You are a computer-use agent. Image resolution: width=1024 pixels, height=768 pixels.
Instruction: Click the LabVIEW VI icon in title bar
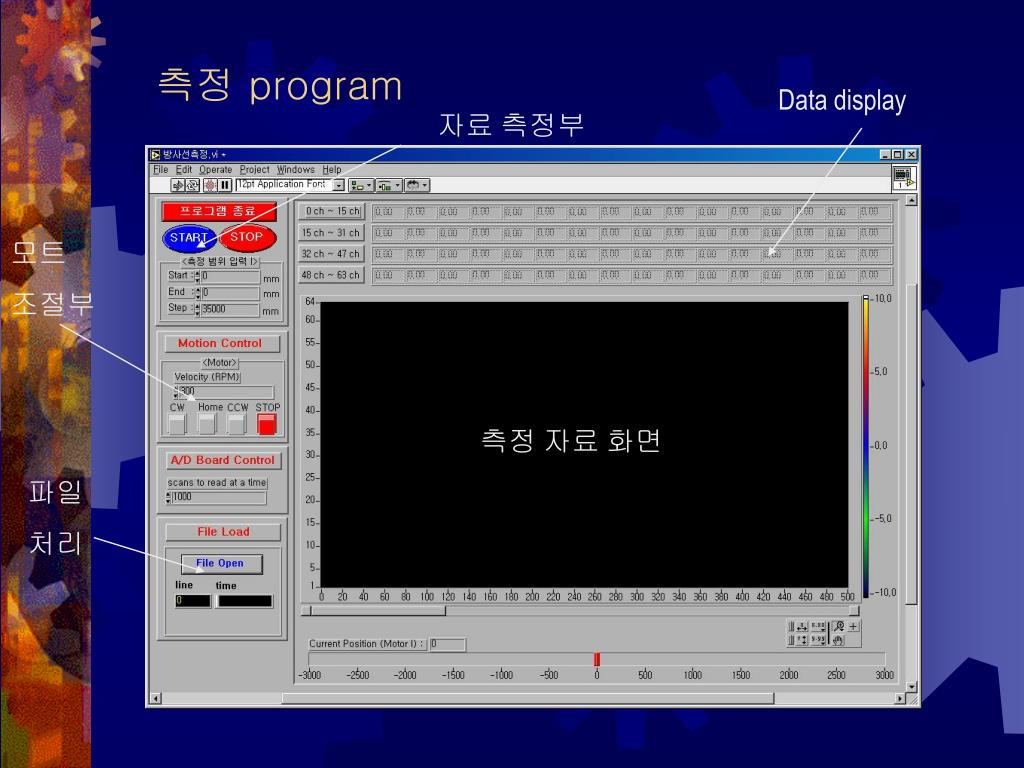tap(155, 155)
